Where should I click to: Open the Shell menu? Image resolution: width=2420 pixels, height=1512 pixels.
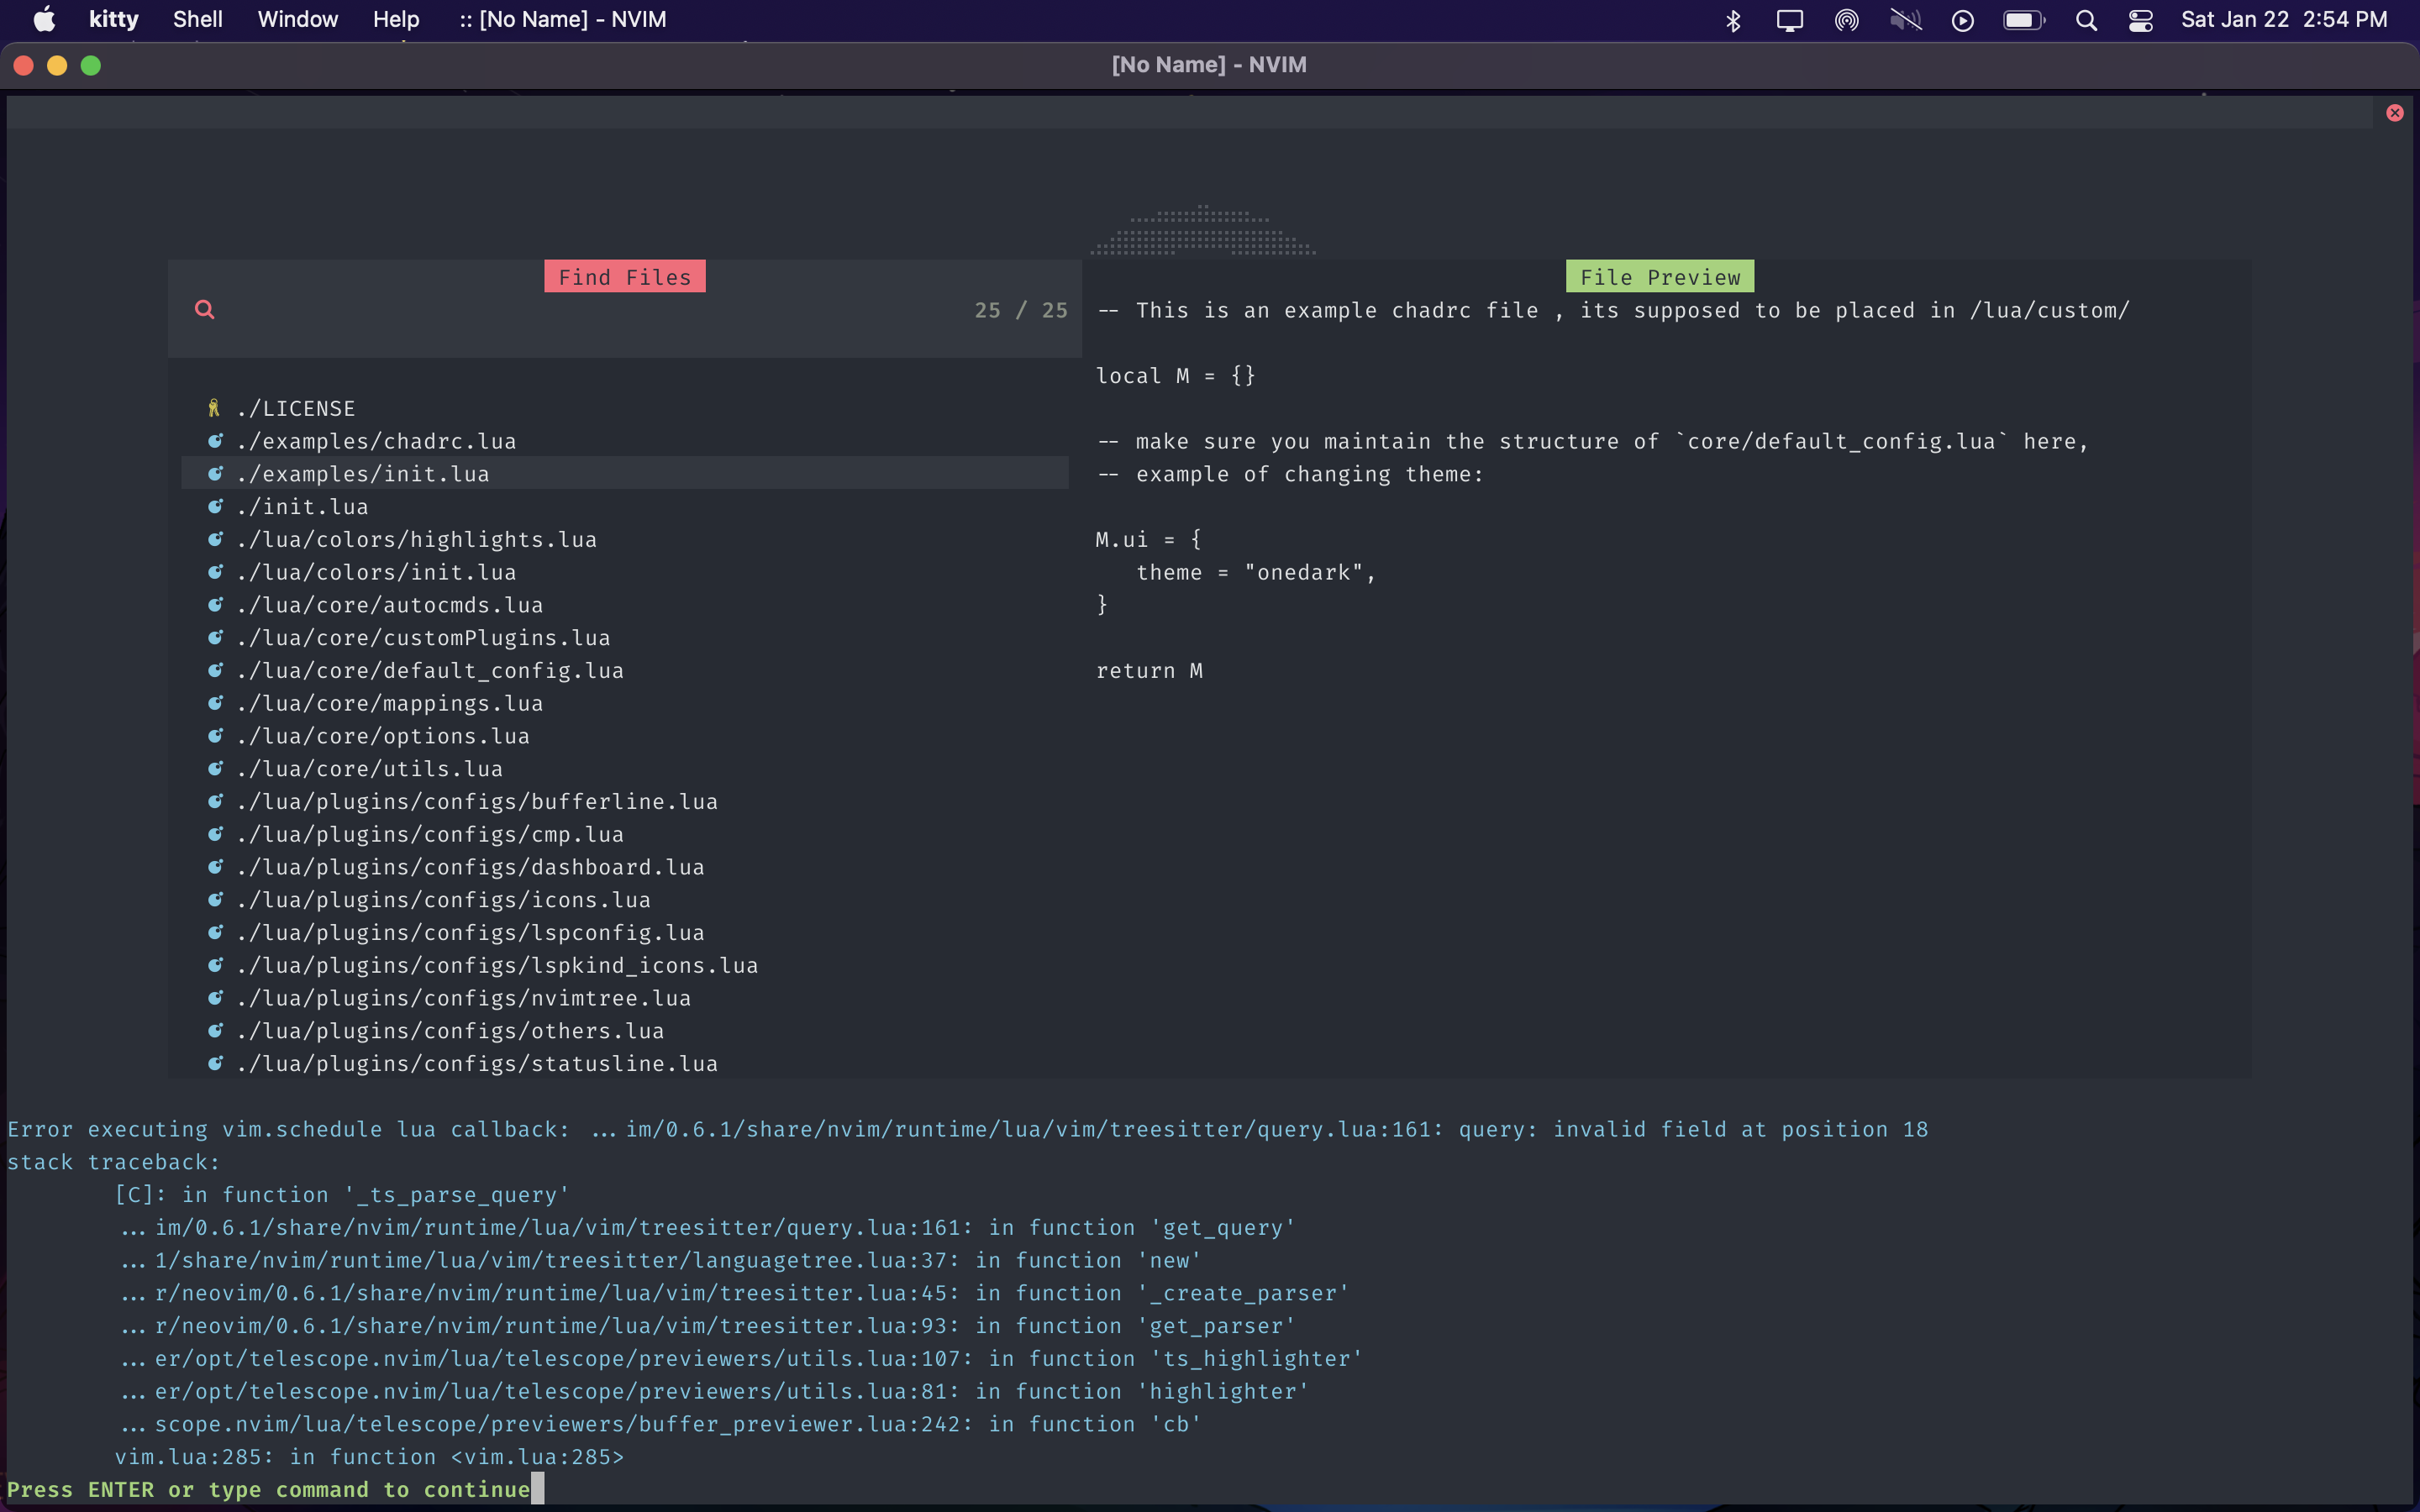point(197,19)
